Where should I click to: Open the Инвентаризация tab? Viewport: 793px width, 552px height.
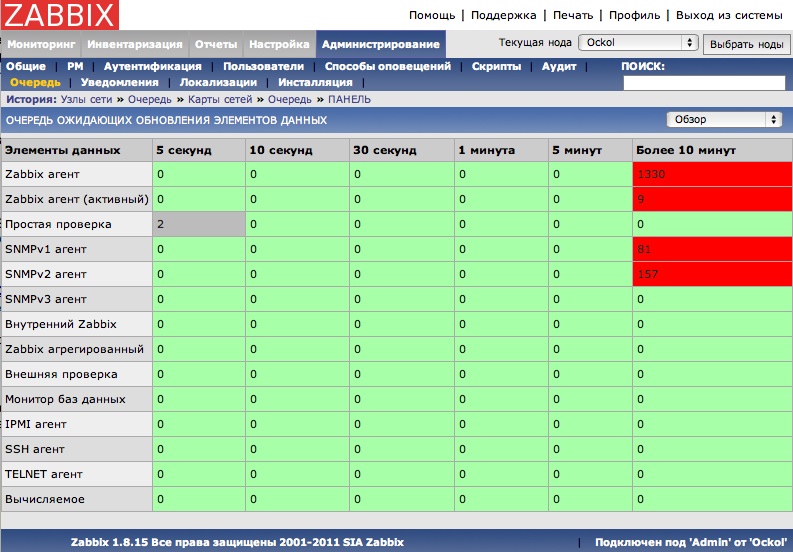click(134, 45)
